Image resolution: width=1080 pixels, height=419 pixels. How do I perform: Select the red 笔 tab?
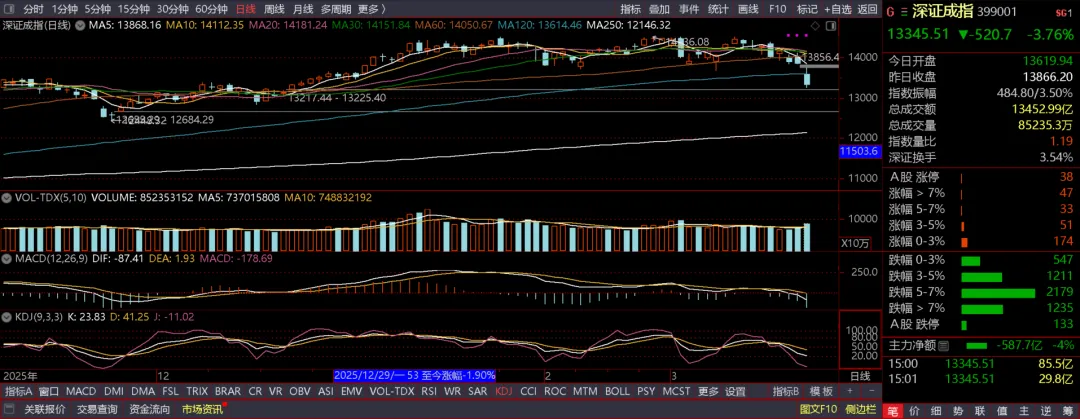point(893,410)
